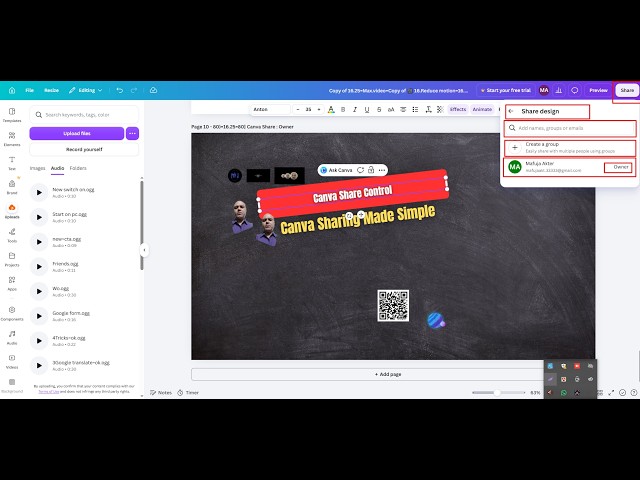Switch to the Folders tab
This screenshot has width=640, height=480.
(x=78, y=168)
